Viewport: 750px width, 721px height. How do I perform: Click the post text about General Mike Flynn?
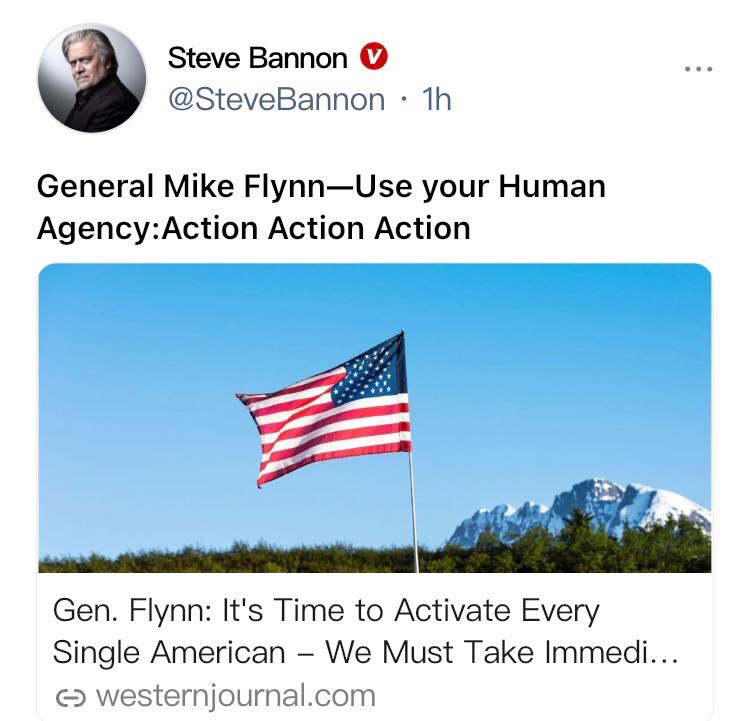click(321, 207)
